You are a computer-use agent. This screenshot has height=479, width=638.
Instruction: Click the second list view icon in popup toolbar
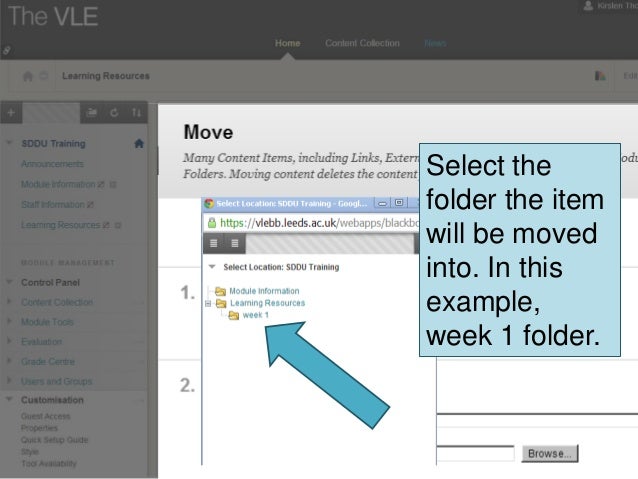click(235, 243)
